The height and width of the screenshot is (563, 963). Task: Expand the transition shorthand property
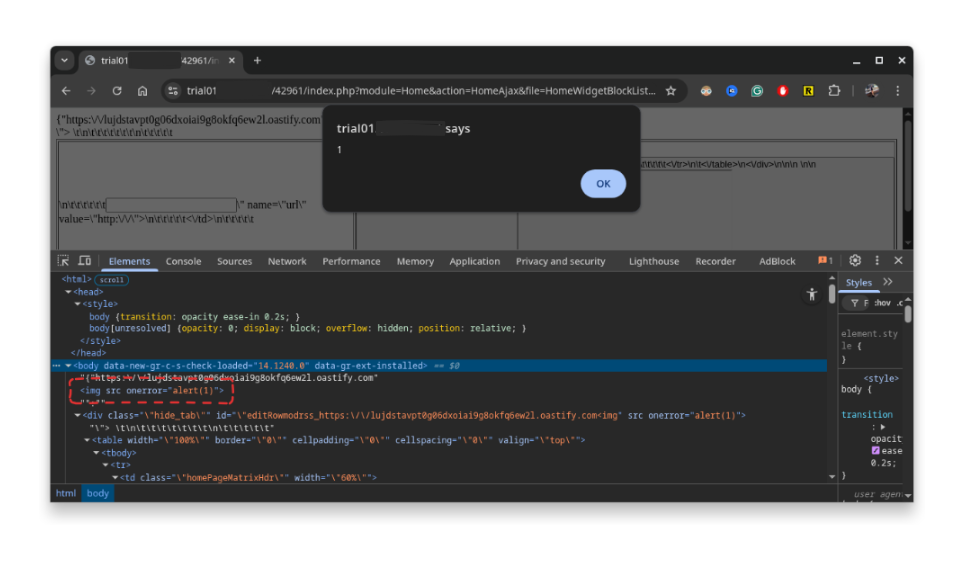[883, 427]
